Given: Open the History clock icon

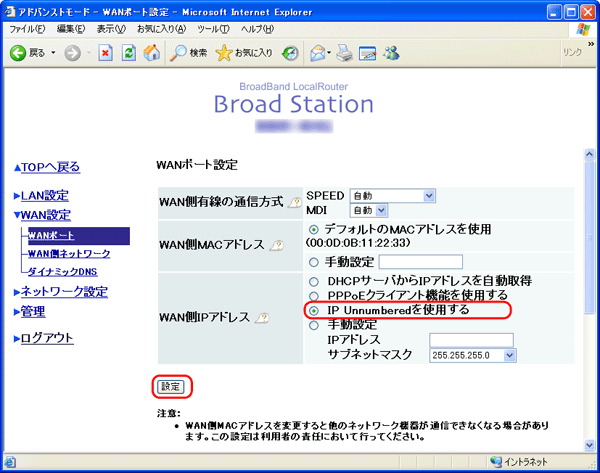Looking at the screenshot, I should (290, 53).
